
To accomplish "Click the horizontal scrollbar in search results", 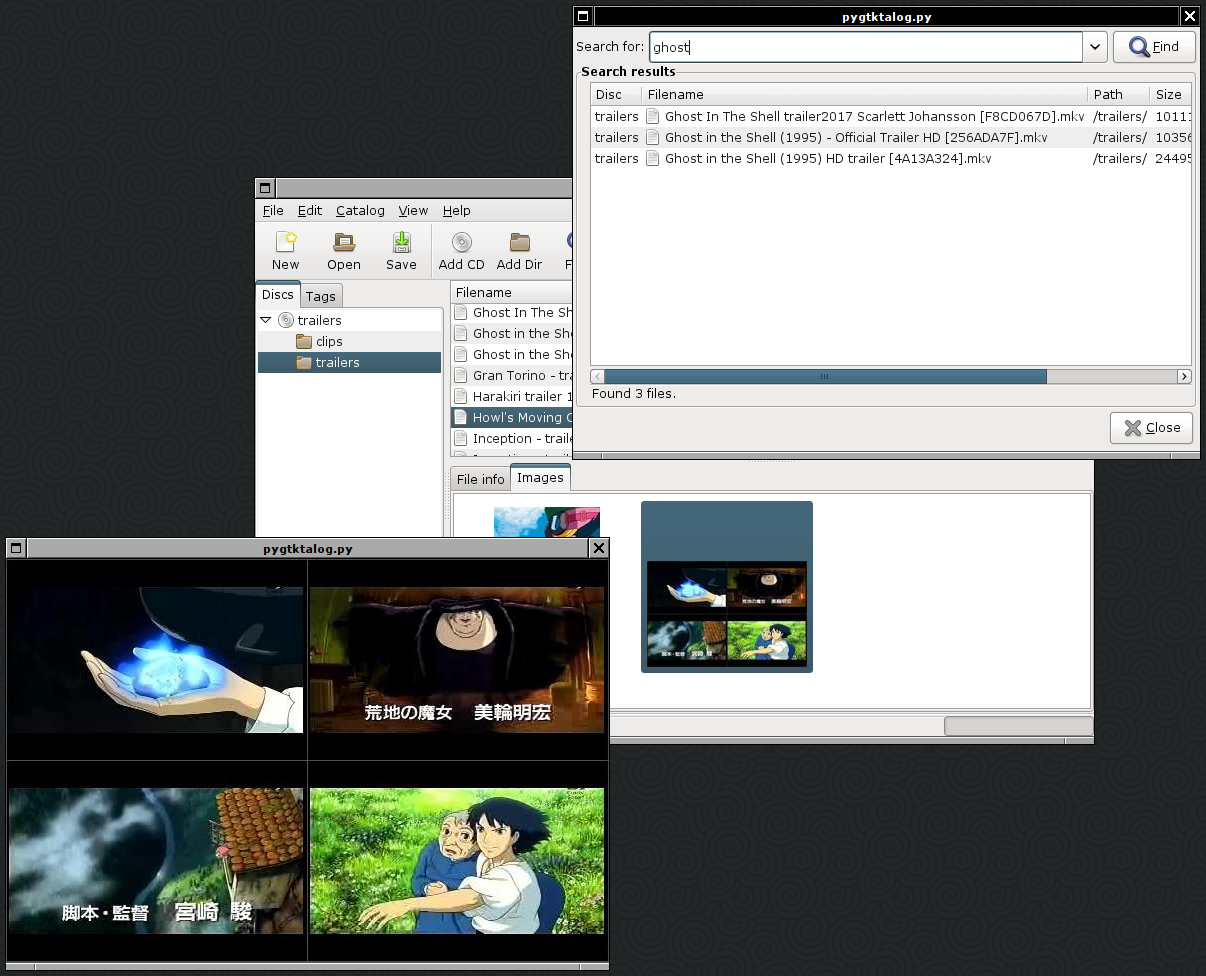I will click(x=820, y=376).
